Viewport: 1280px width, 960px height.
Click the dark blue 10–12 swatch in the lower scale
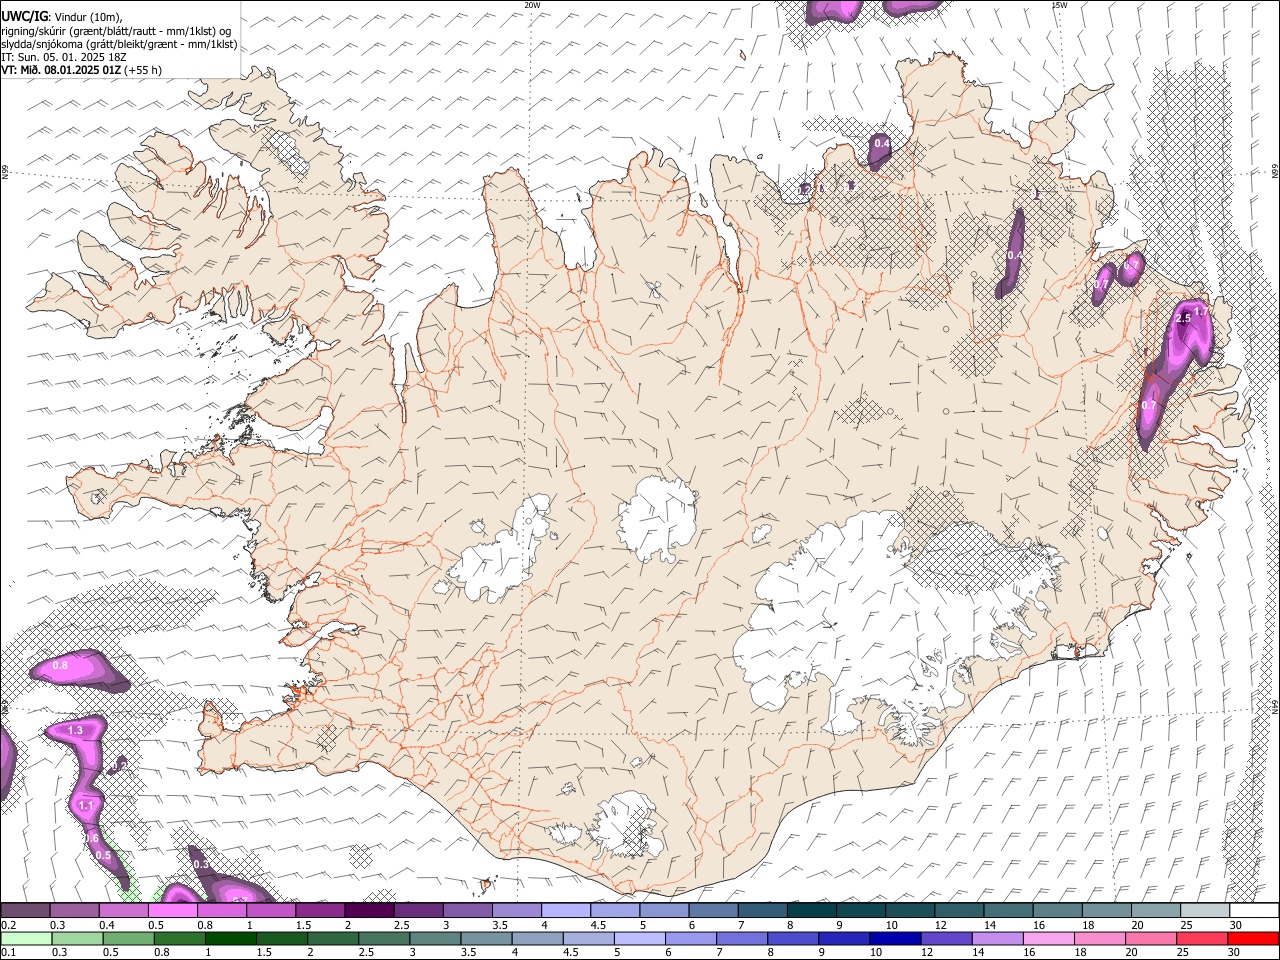(895, 939)
